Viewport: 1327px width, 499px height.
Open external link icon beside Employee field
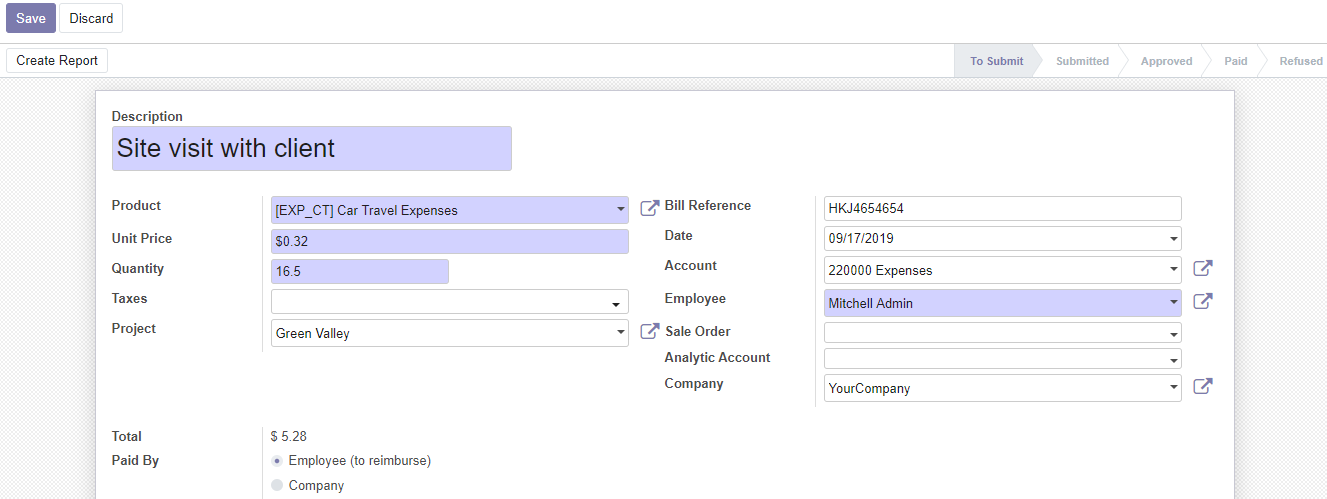[x=1202, y=301]
